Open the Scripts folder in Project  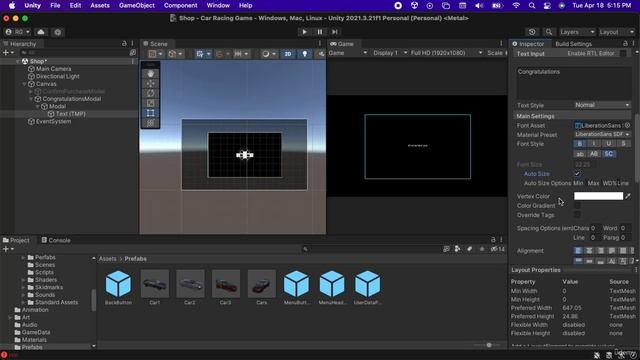click(44, 273)
